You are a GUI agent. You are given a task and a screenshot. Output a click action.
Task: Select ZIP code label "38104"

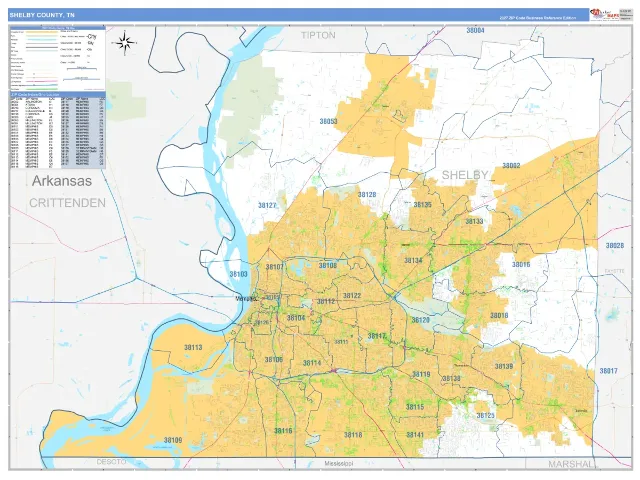[x=296, y=318]
